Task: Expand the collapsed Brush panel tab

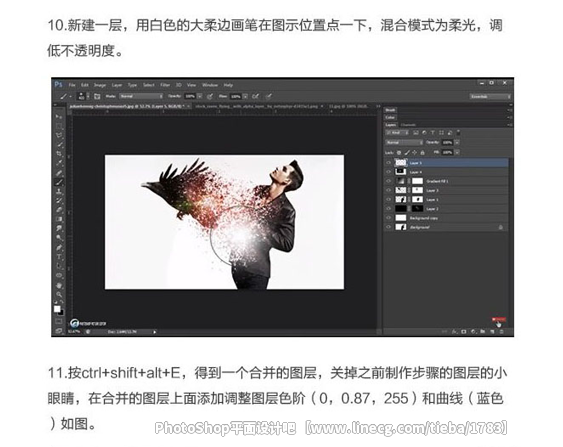Action: pos(390,110)
